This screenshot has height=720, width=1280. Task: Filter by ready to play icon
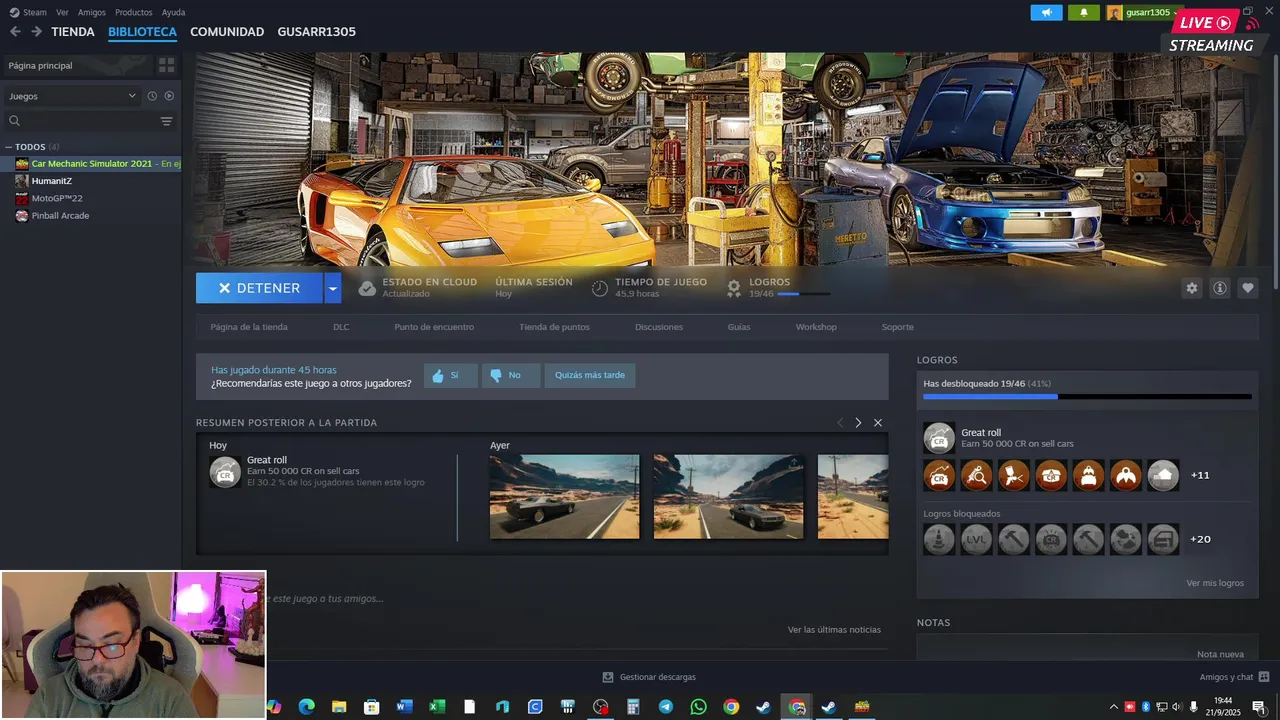point(169,96)
